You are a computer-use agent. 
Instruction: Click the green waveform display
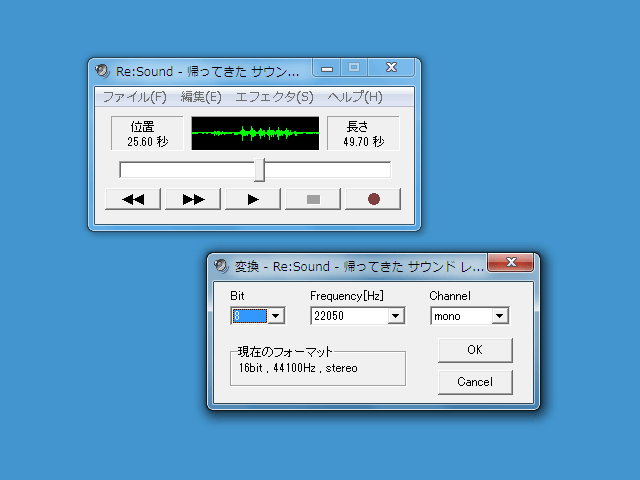255,133
